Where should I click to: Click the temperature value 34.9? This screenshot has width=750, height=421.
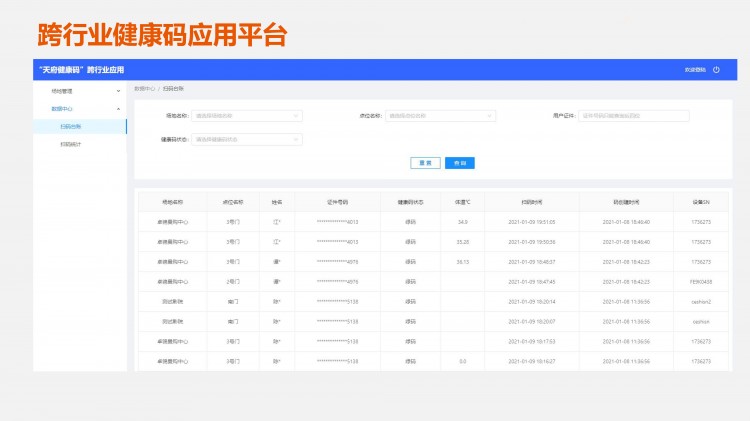463,222
